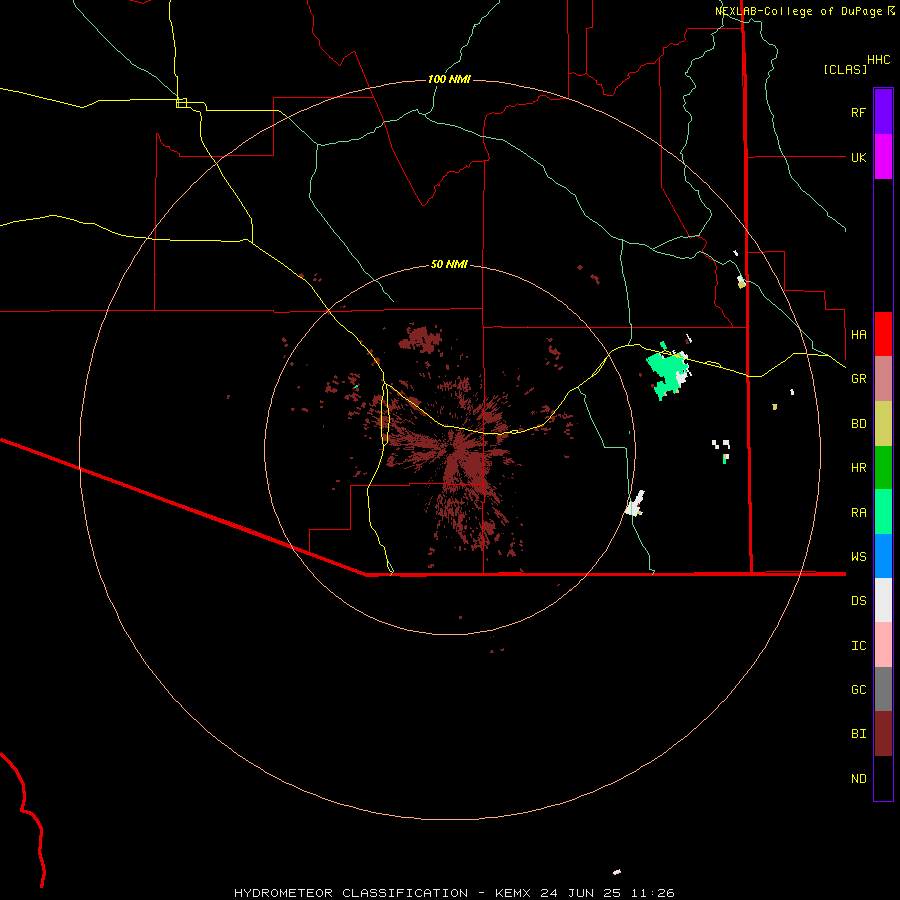This screenshot has width=900, height=900.
Task: Click the "RA" legend label
Action: [858, 513]
